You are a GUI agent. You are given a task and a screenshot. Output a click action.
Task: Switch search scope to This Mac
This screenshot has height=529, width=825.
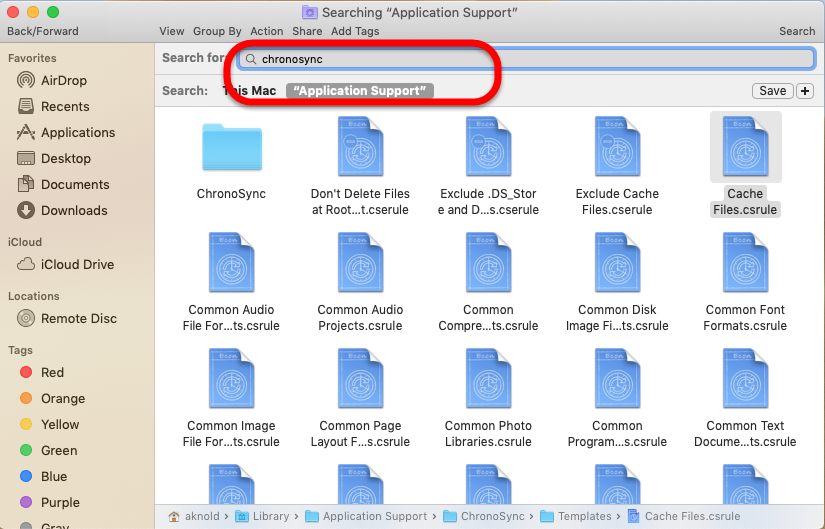coord(250,91)
